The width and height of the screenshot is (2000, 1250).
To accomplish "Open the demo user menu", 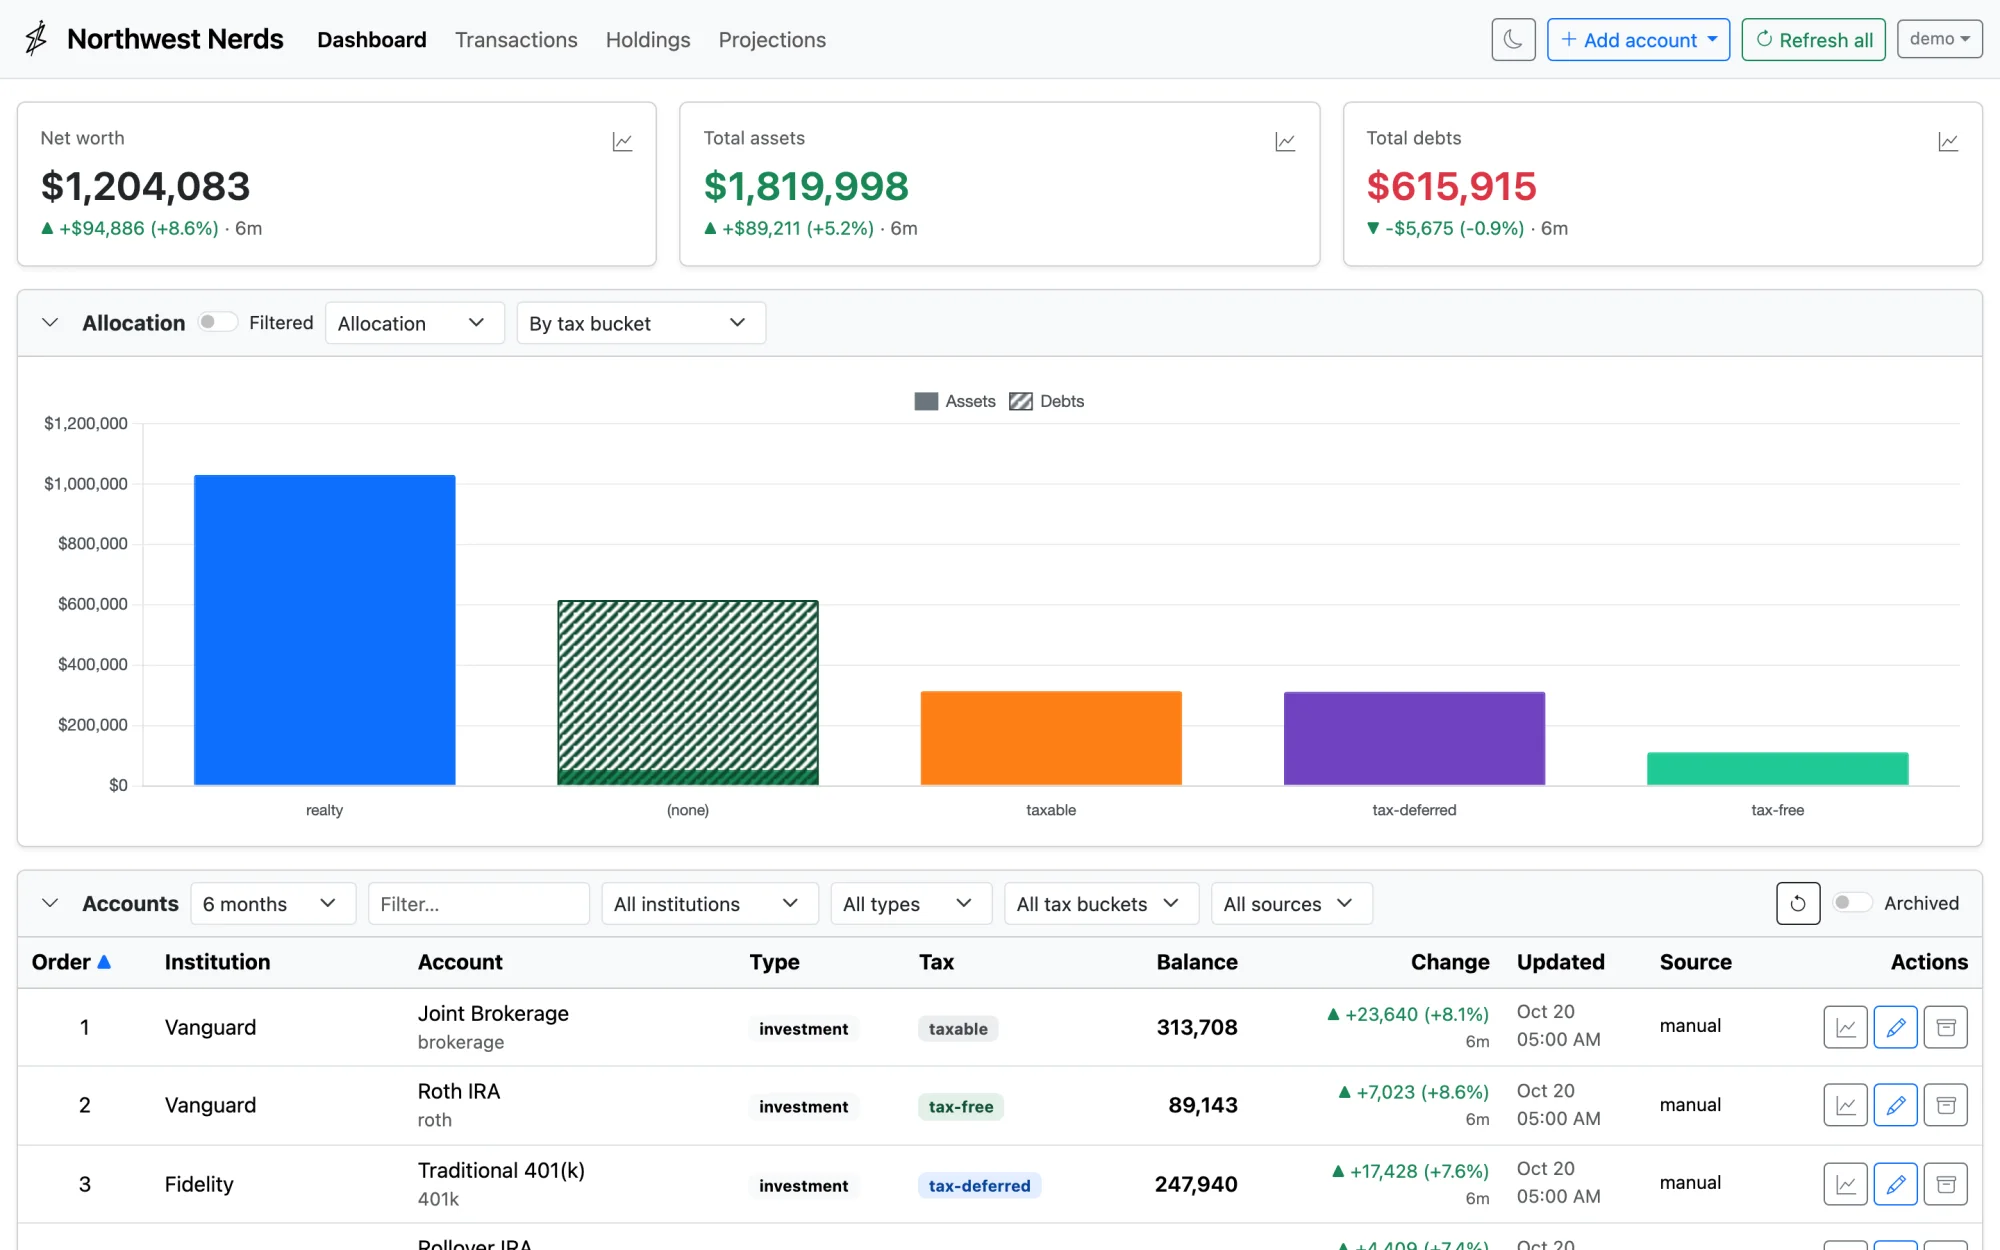I will click(1939, 39).
